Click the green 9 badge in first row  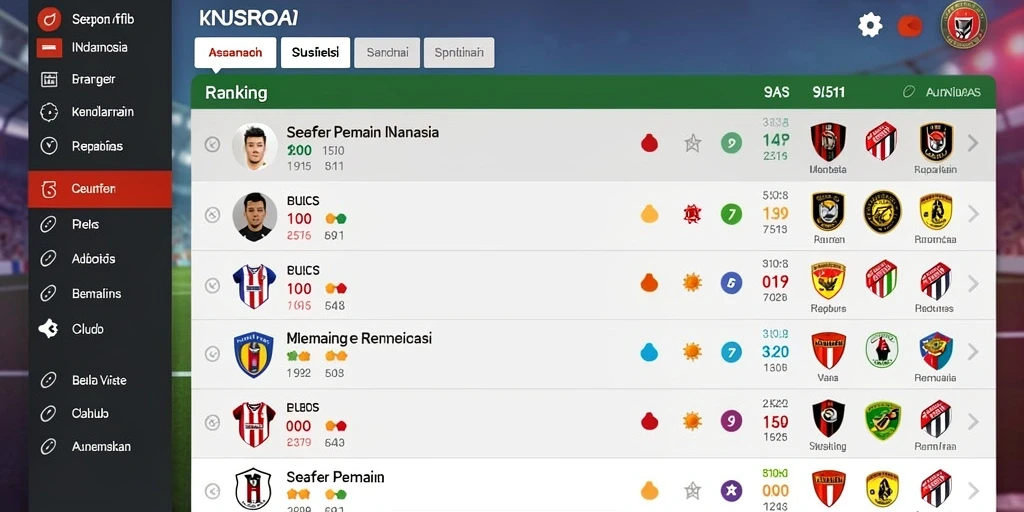(x=731, y=143)
